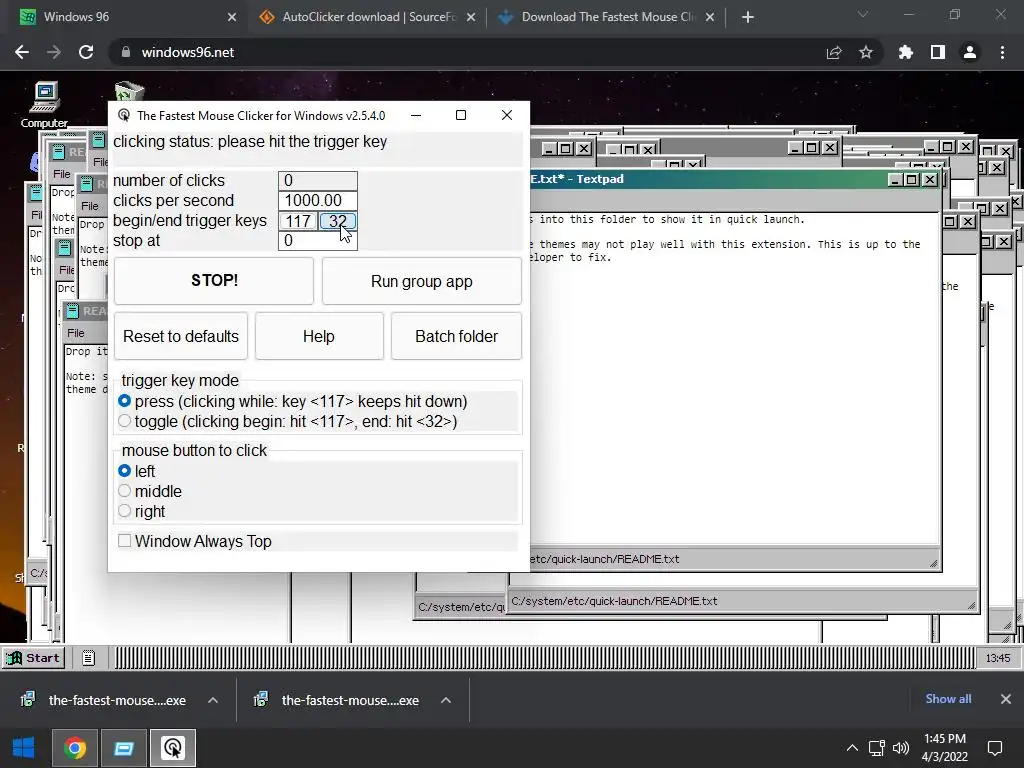Open Chrome from the Windows taskbar

point(74,748)
